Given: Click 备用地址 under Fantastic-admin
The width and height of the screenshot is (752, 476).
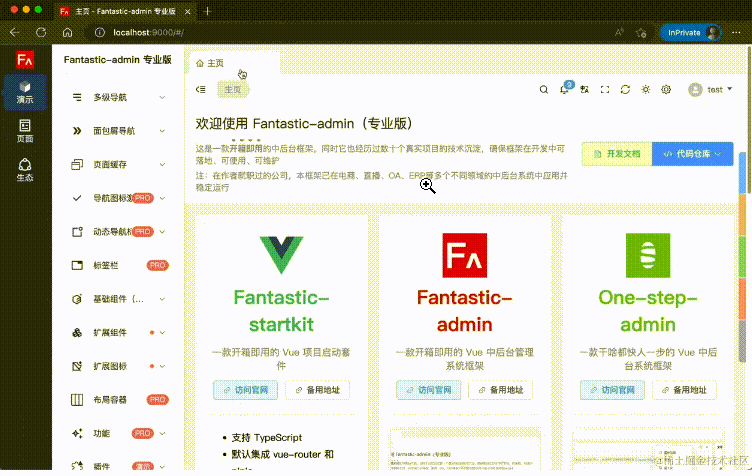Looking at the screenshot, I should [x=501, y=390].
